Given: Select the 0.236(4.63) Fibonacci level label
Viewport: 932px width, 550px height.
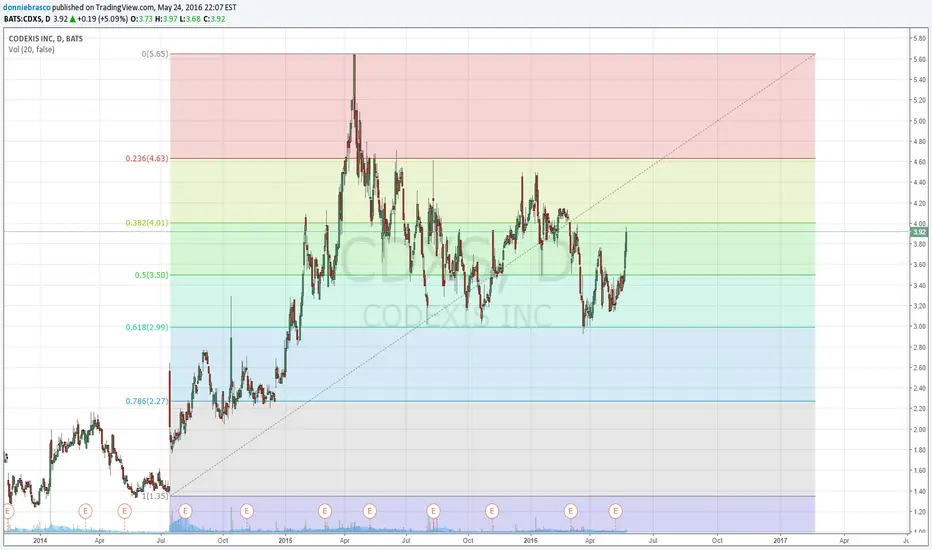Looking at the screenshot, I should coord(147,158).
